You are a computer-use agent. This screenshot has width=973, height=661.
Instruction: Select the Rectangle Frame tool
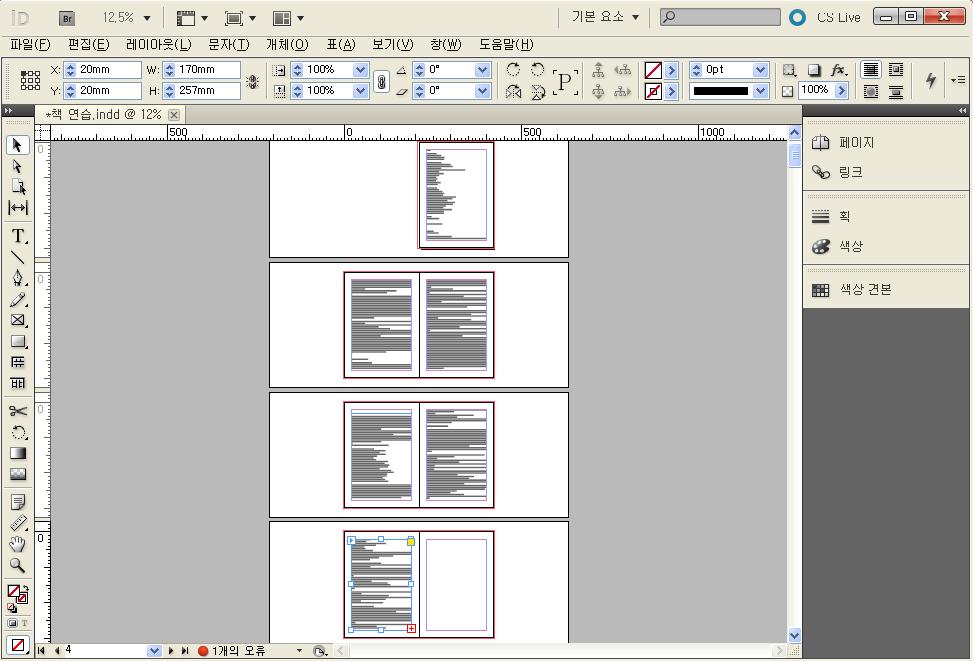18,320
